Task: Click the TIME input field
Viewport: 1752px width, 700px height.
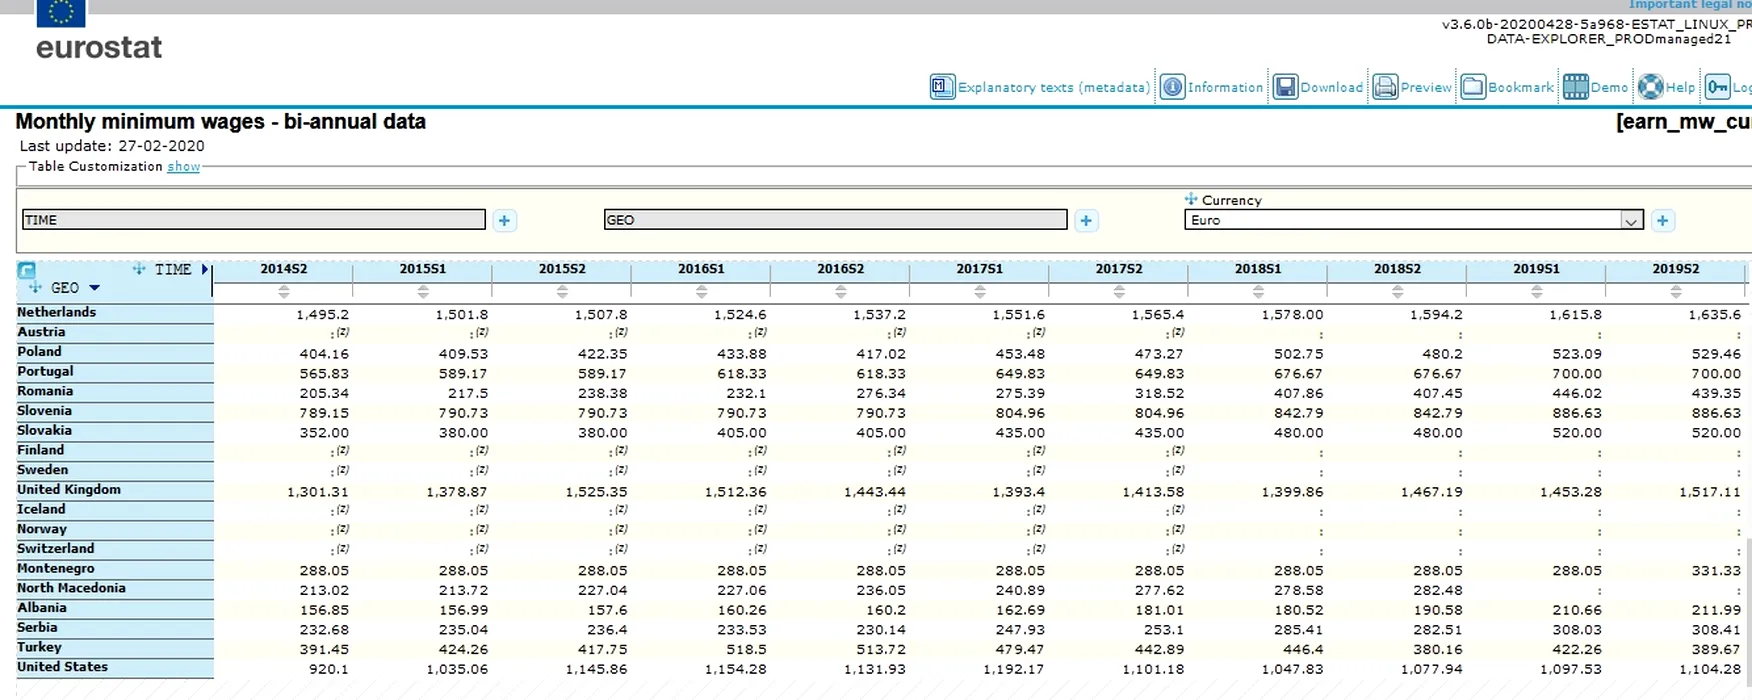Action: tap(254, 220)
